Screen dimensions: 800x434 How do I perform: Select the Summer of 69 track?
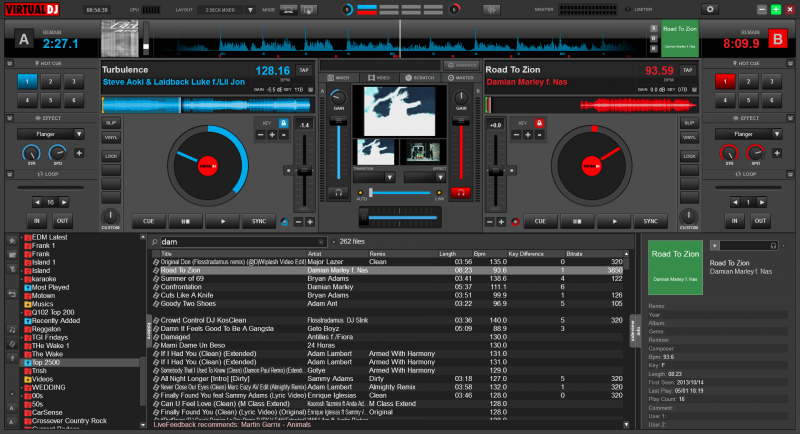click(388, 278)
